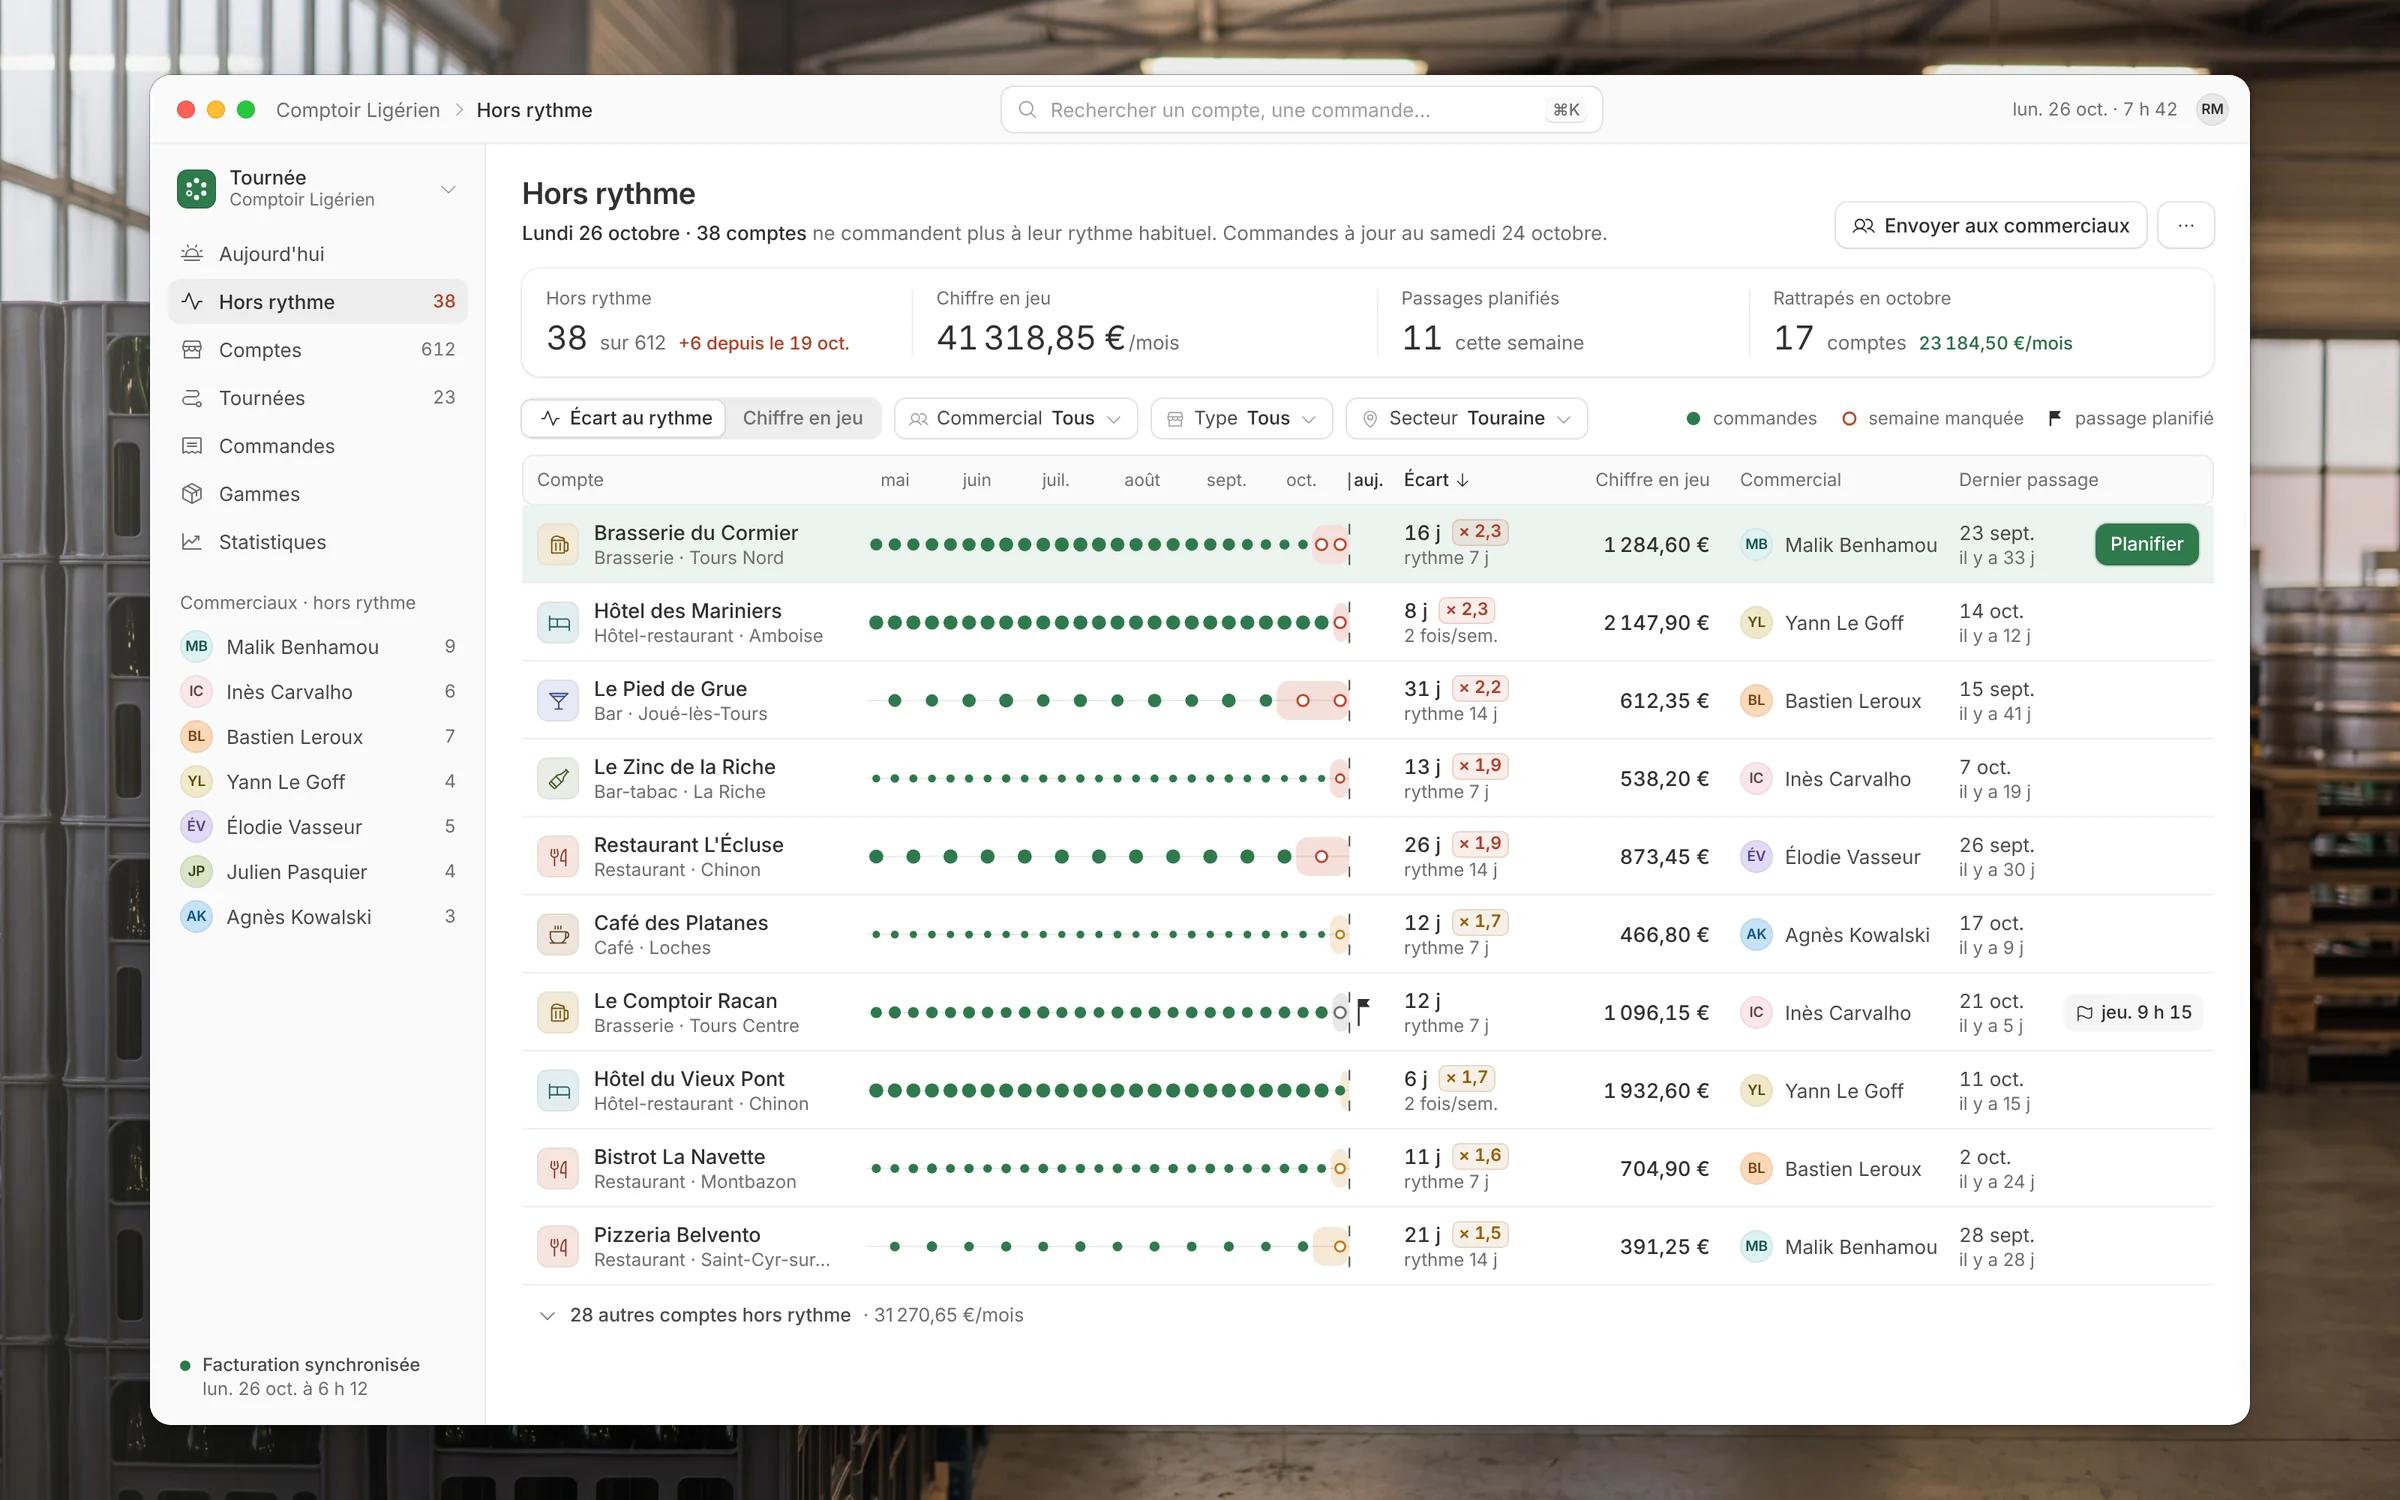This screenshot has width=2400, height=1500.
Task: Sort by the Écart column header
Action: [1436, 480]
